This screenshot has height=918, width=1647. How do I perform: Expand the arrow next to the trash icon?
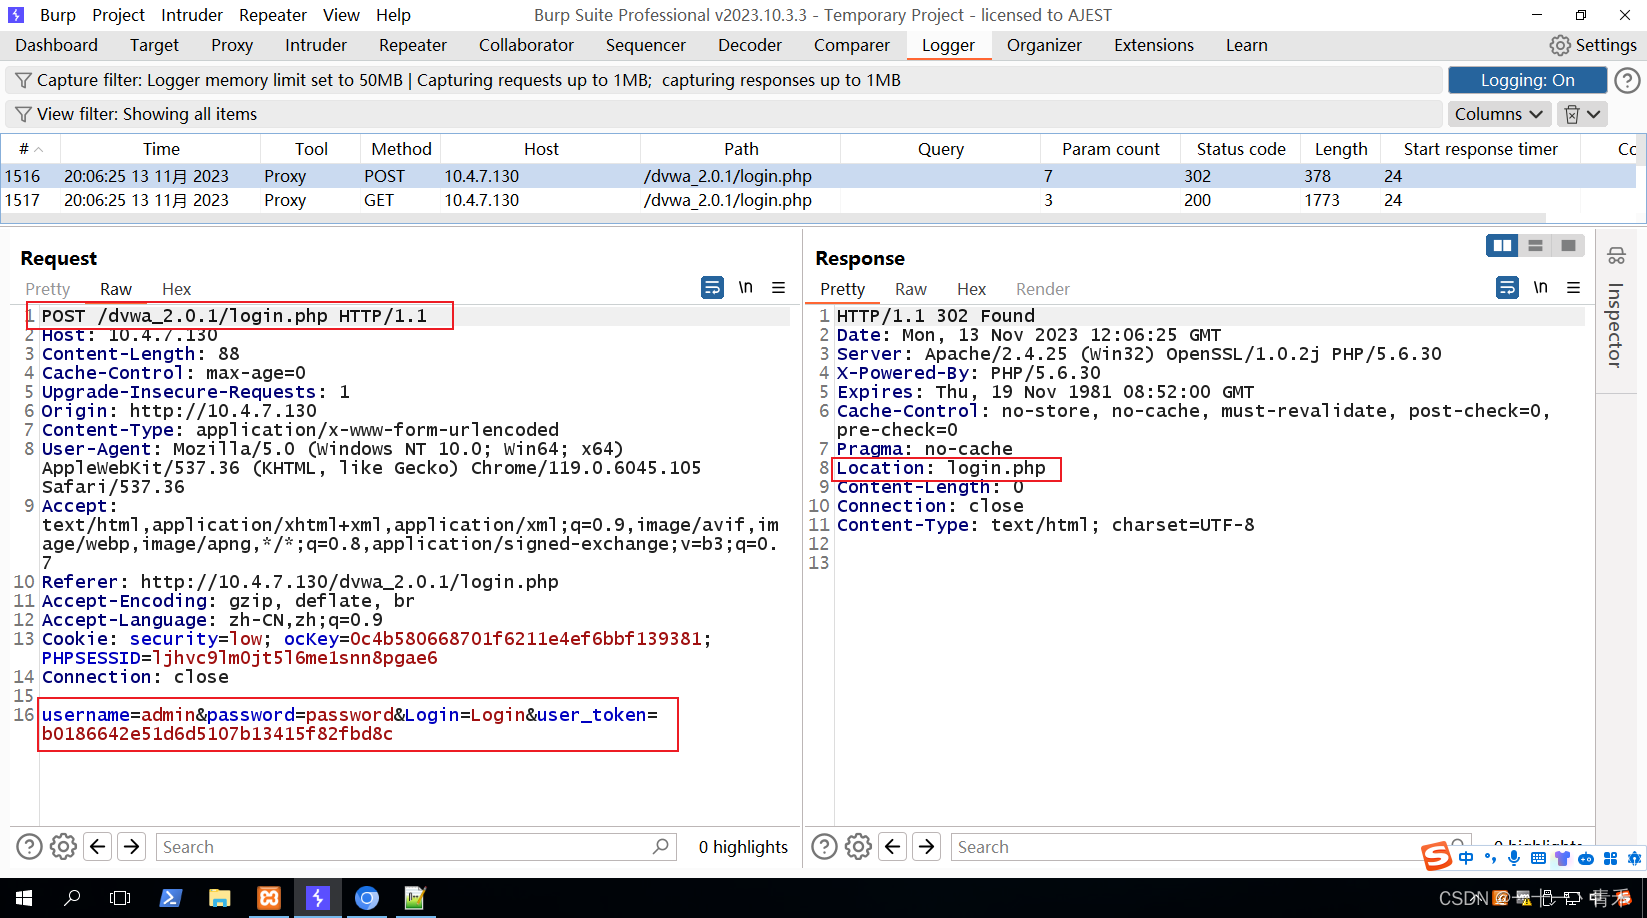1594,114
